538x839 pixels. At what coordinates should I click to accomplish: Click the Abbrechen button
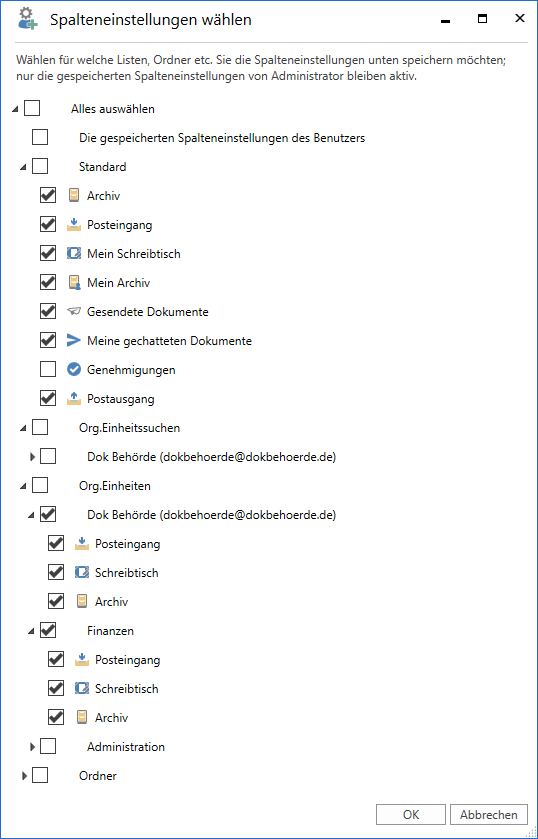489,815
